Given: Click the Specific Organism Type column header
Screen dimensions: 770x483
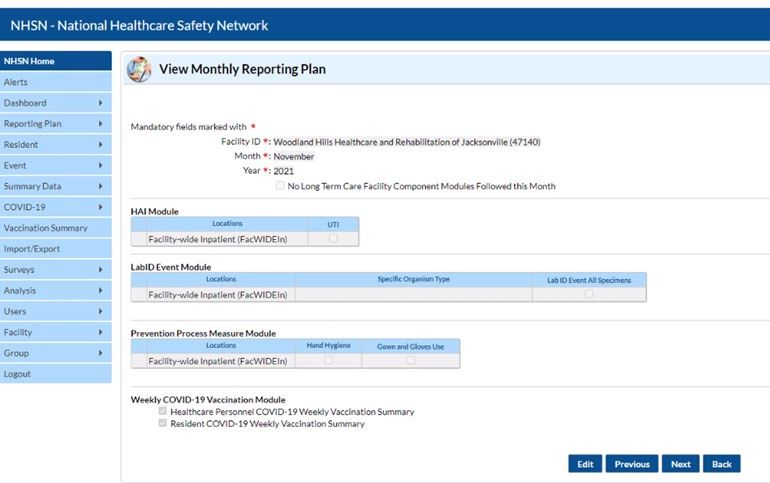Looking at the screenshot, I should point(413,279).
